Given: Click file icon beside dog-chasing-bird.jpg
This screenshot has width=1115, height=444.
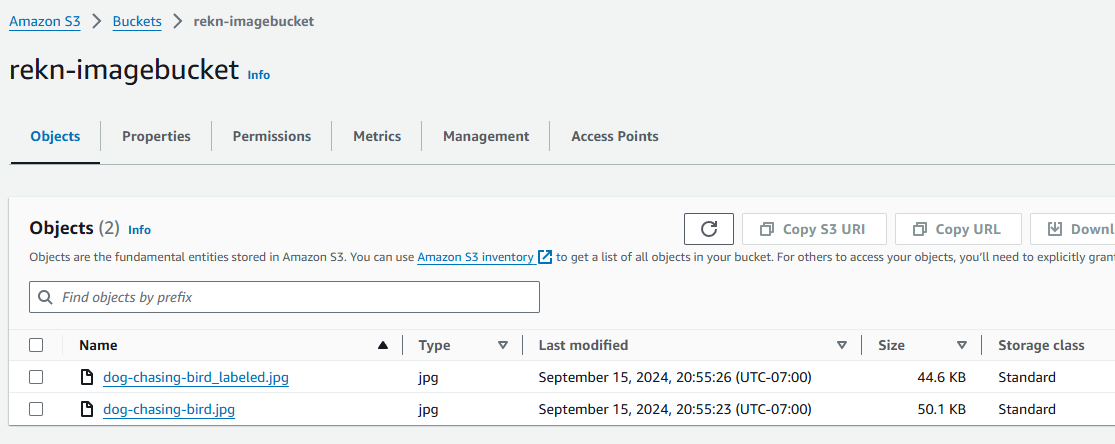Looking at the screenshot, I should click(87, 409).
